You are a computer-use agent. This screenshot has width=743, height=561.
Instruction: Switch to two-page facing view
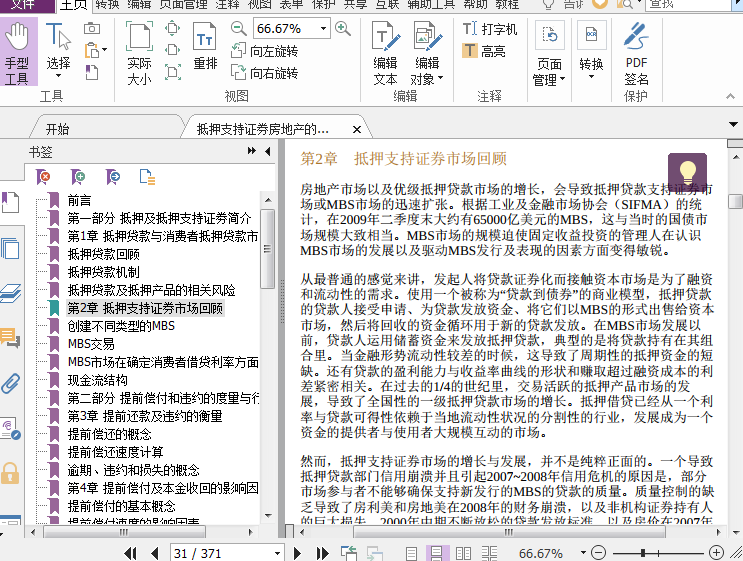458,553
